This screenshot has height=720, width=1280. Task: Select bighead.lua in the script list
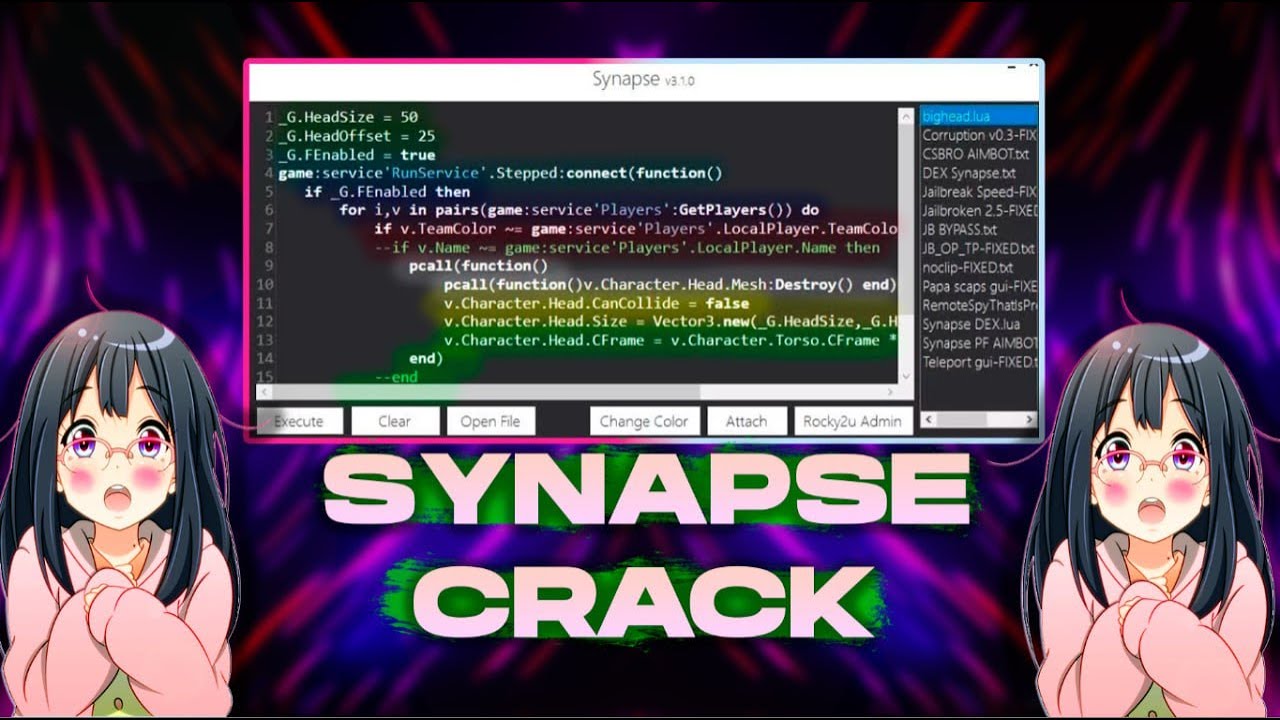[x=979, y=117]
